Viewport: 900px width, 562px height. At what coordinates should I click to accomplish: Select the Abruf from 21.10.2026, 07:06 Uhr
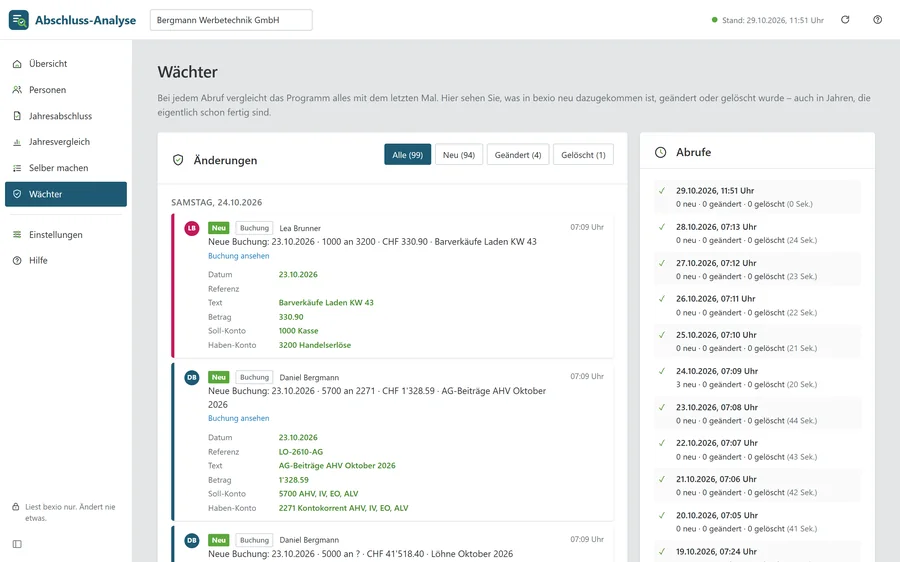757,486
